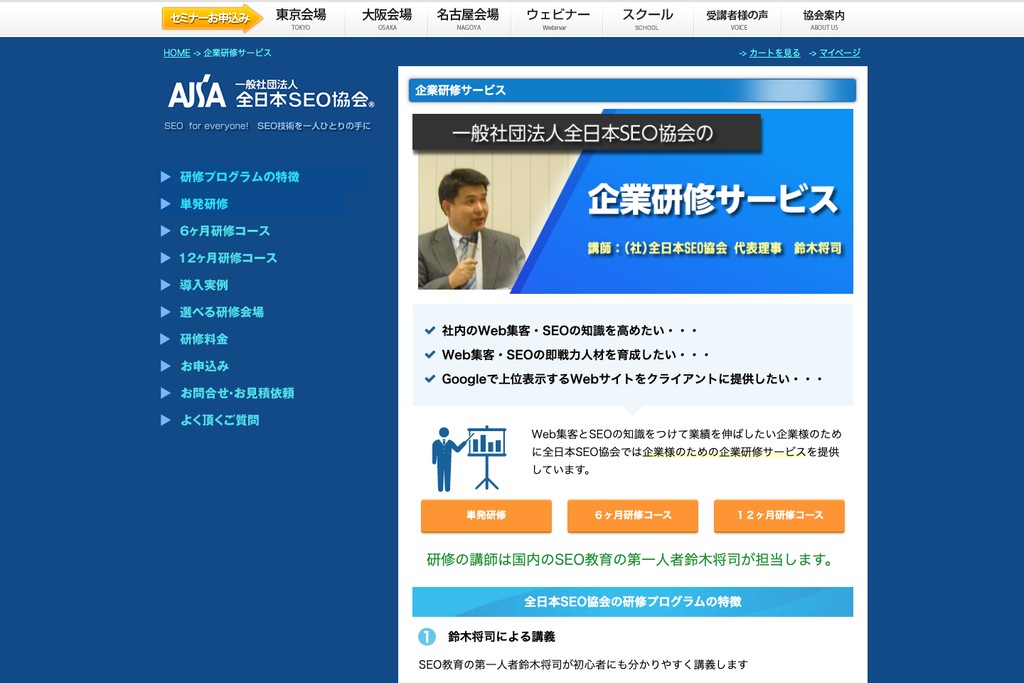Open the 大阪会場 OSAKA menu item
The height and width of the screenshot is (683, 1024).
point(387,19)
